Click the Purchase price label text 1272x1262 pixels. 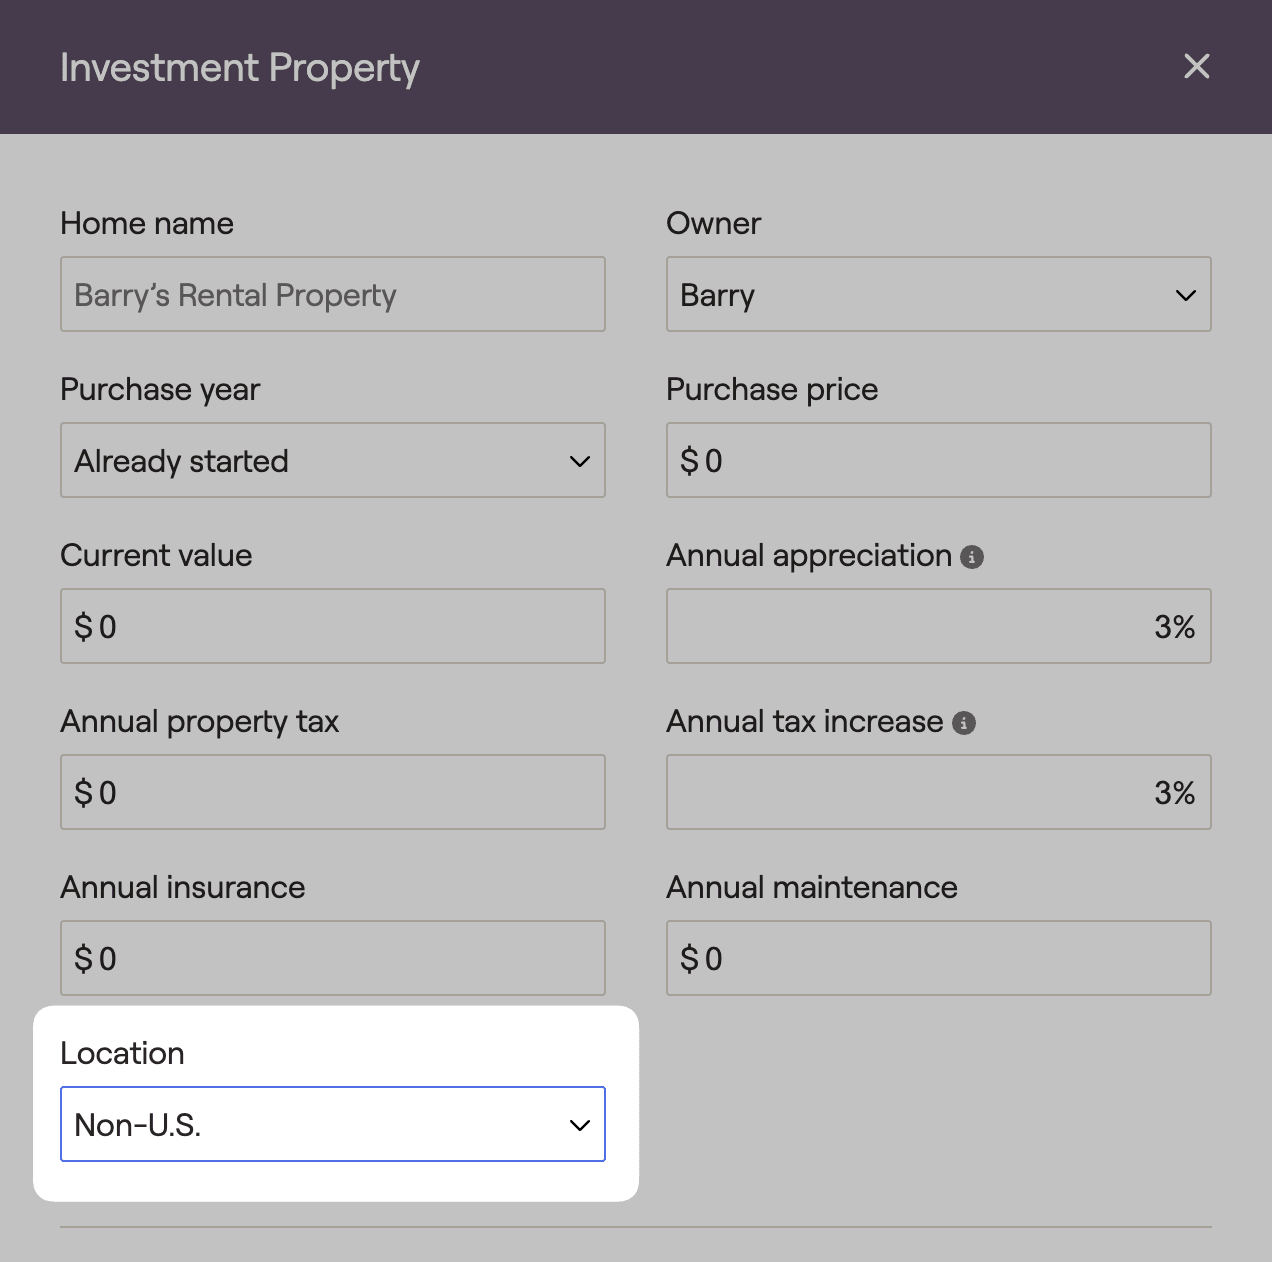tap(772, 389)
